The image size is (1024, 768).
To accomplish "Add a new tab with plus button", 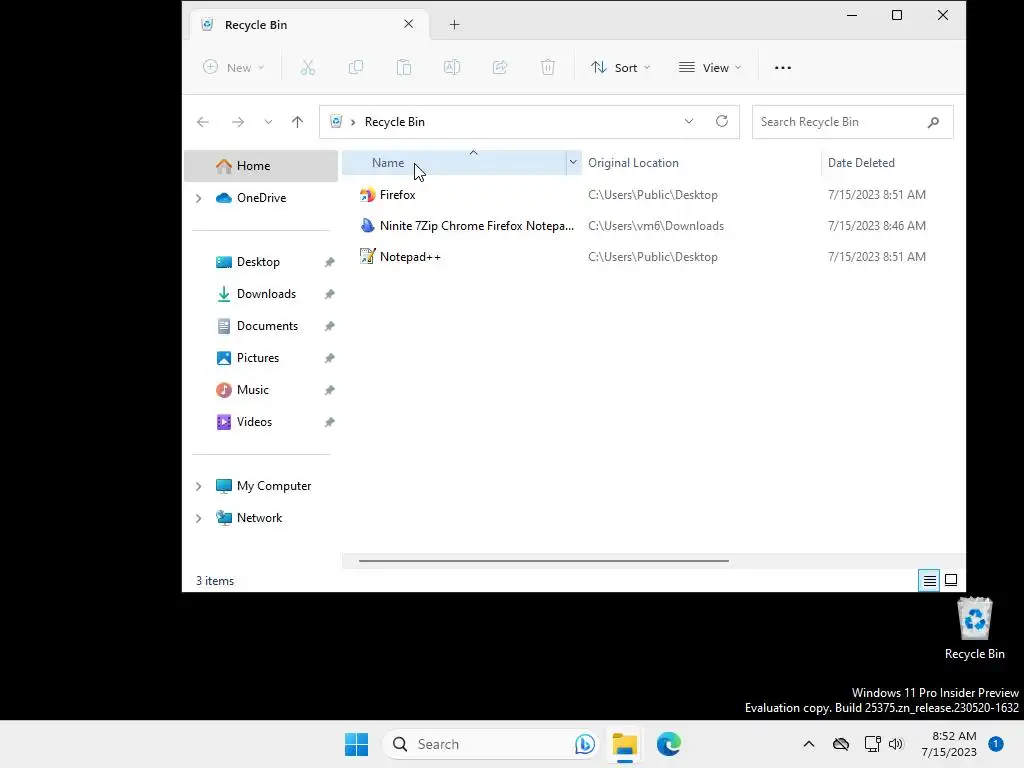I will pos(455,25).
